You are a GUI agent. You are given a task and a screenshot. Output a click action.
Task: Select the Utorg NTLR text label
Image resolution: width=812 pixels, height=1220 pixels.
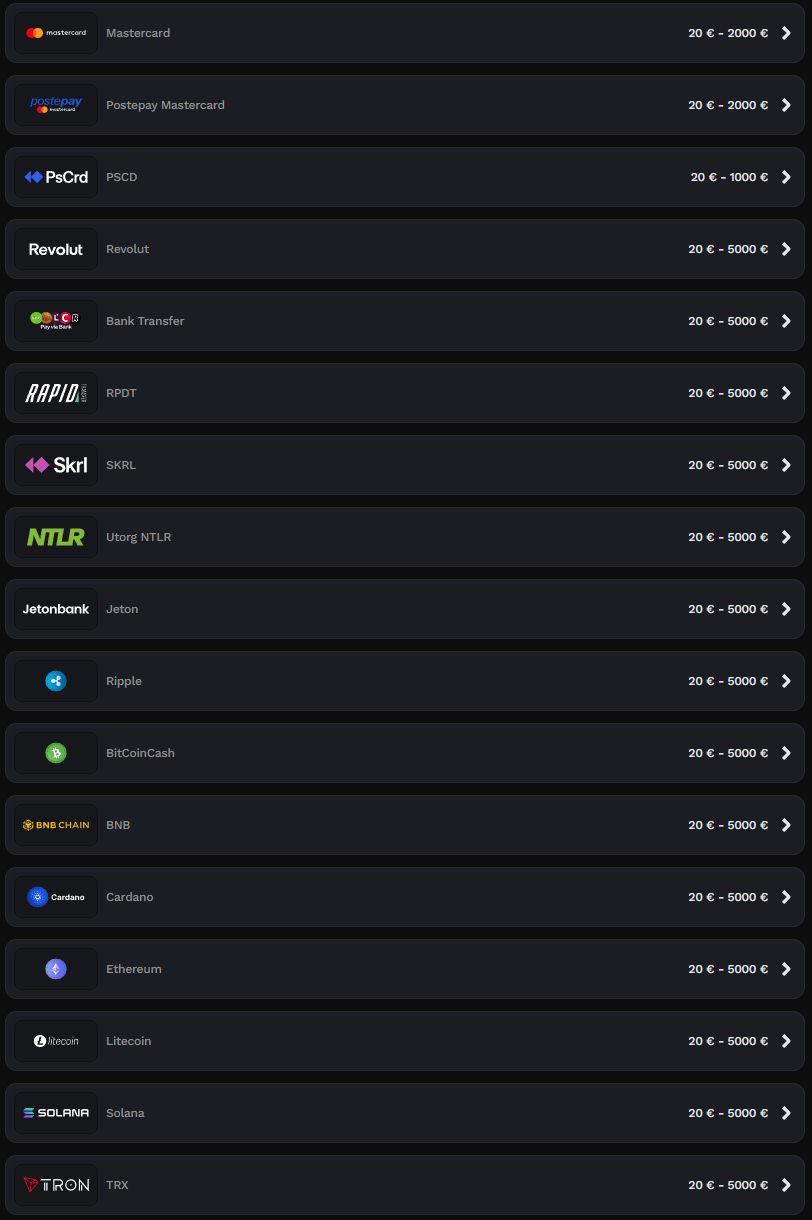[139, 537]
